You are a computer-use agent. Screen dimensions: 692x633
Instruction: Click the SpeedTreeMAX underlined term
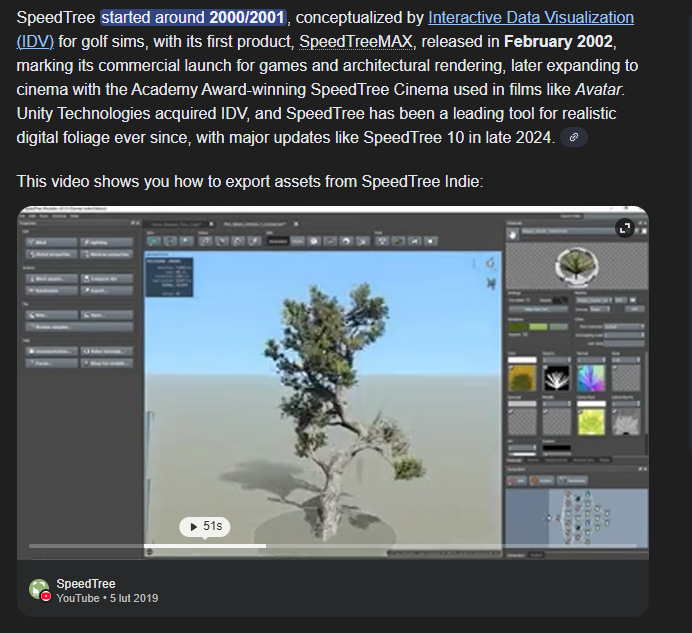[356, 42]
